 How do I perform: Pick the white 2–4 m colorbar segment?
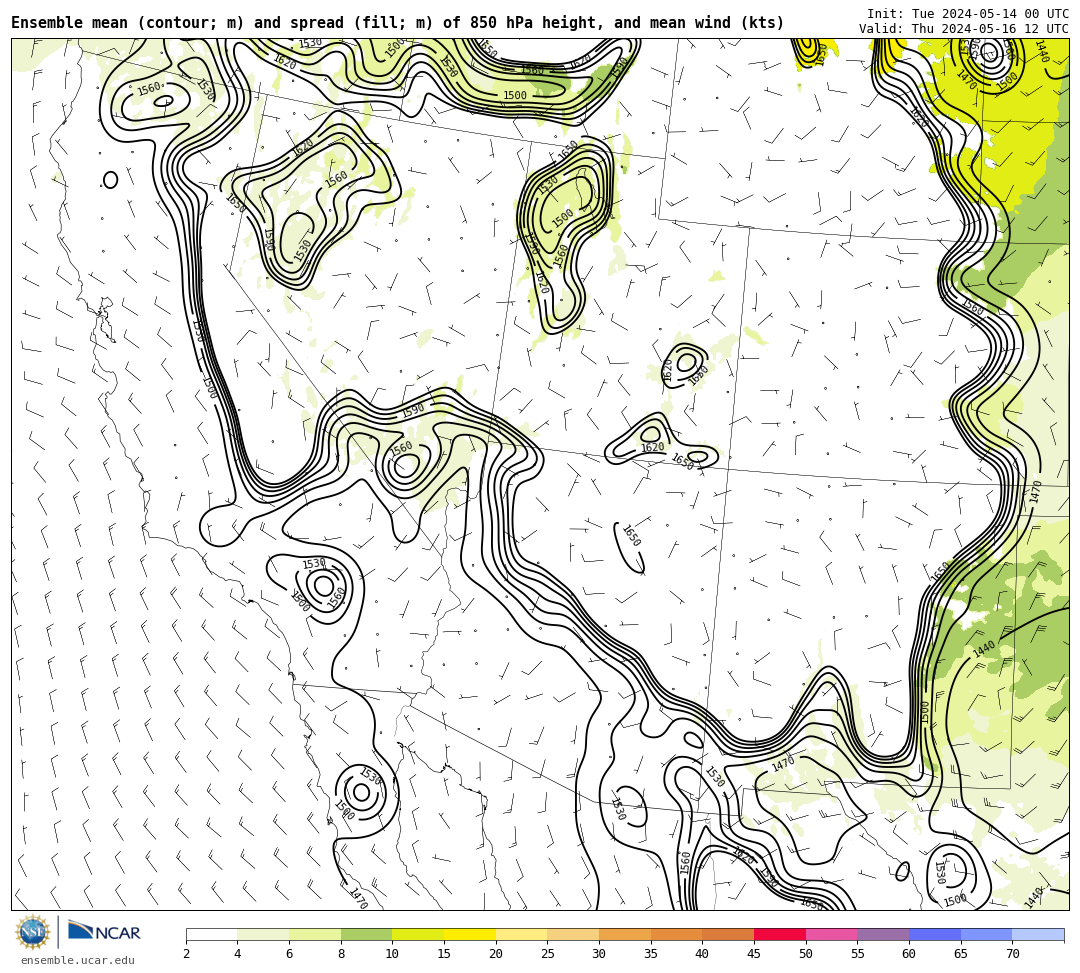[x=211, y=934]
